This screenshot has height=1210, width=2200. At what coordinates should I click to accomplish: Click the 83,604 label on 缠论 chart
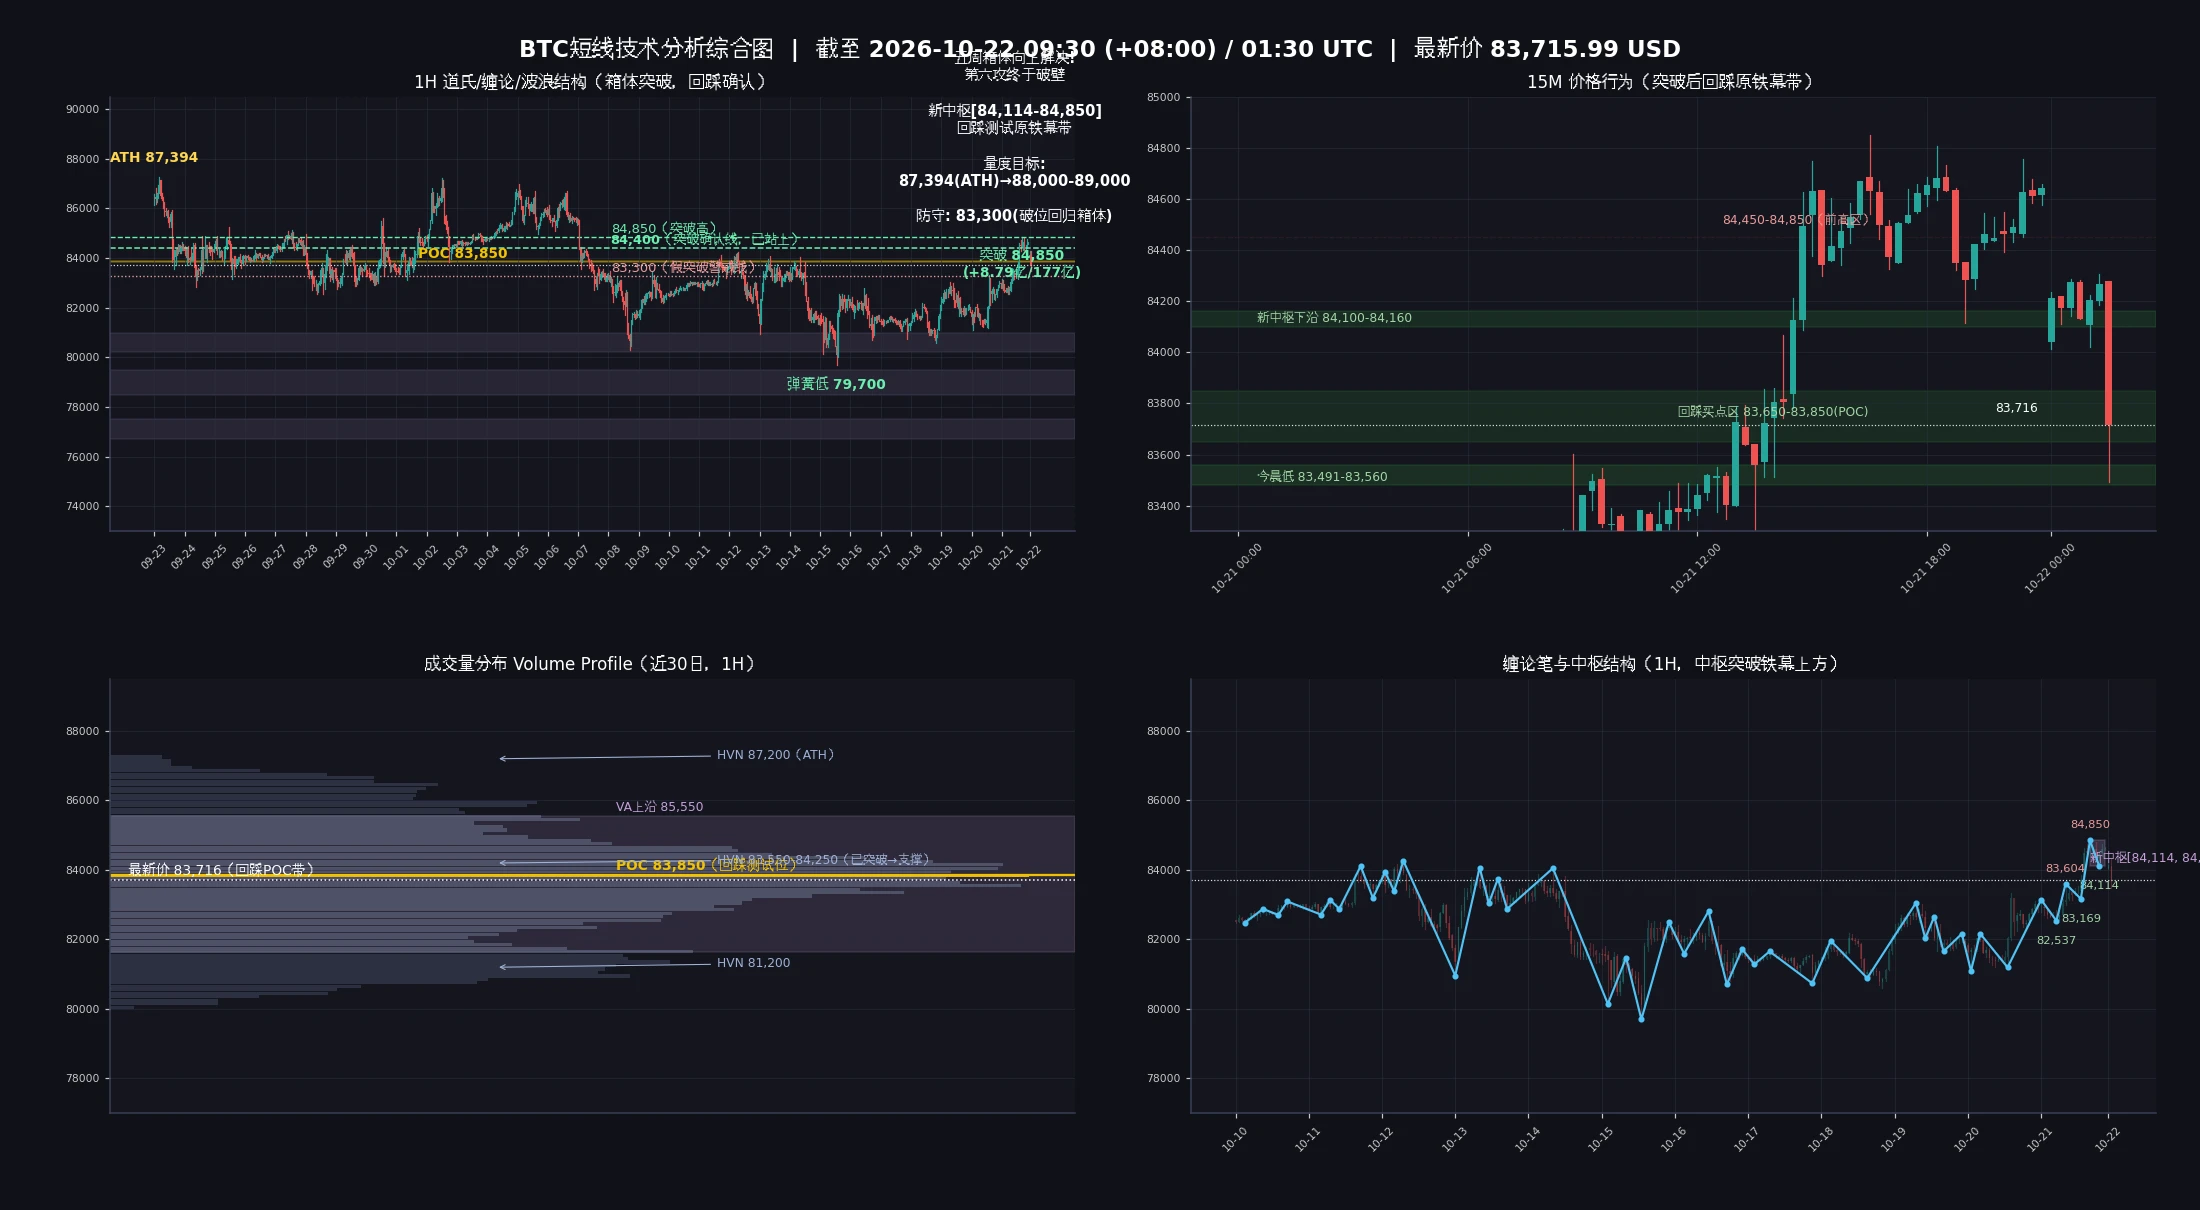tap(2065, 869)
